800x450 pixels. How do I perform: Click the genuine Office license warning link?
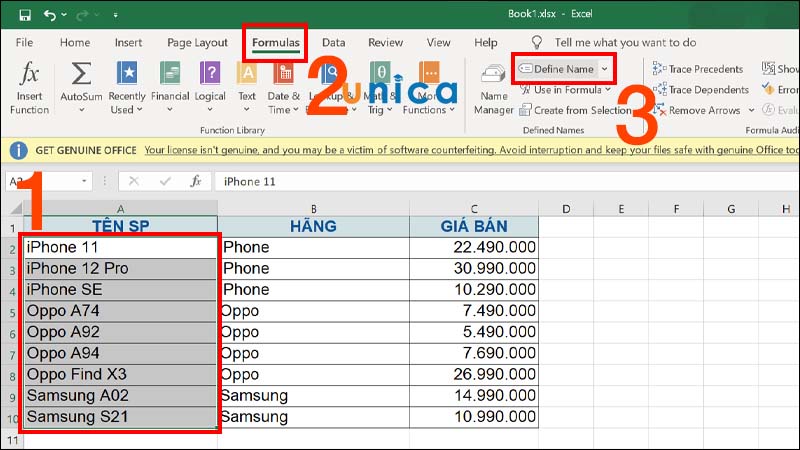tap(471, 150)
